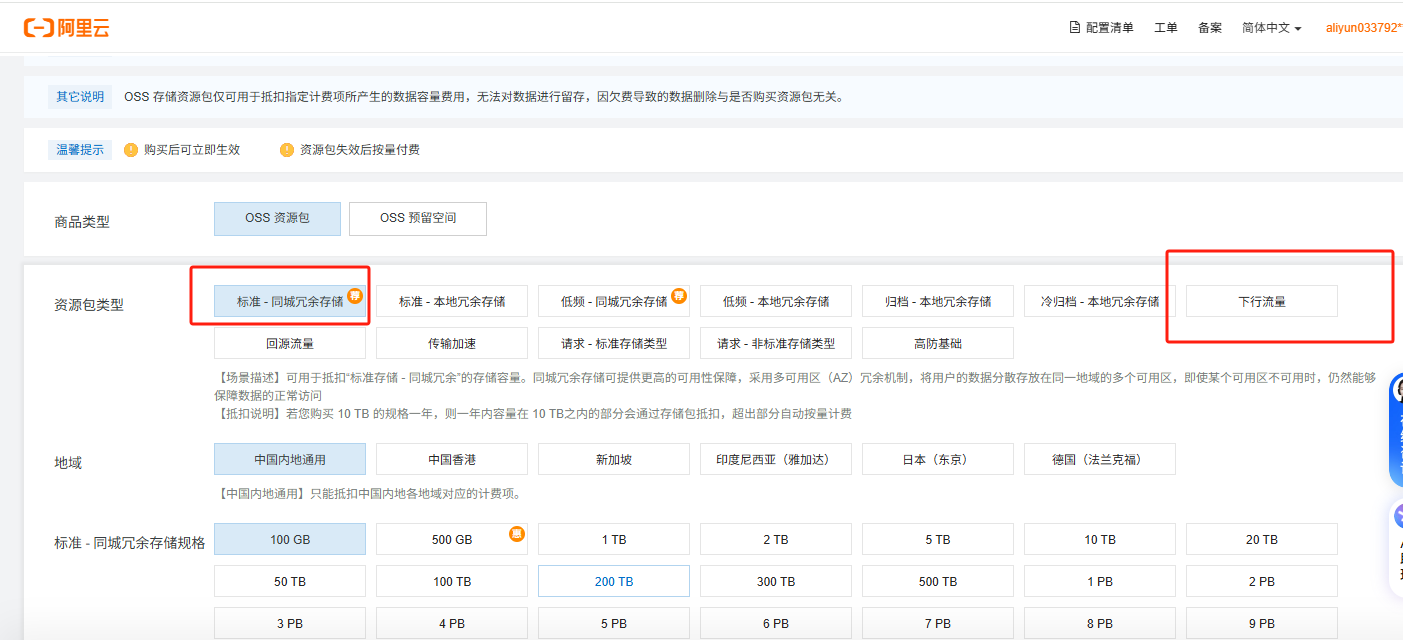Choose the 300 TB specification
The image size is (1403, 640).
[776, 581]
